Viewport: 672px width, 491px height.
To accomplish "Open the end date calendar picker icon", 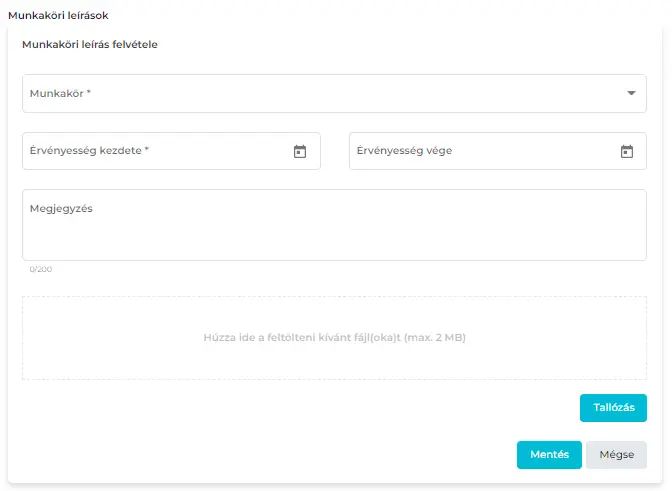I will coord(627,152).
